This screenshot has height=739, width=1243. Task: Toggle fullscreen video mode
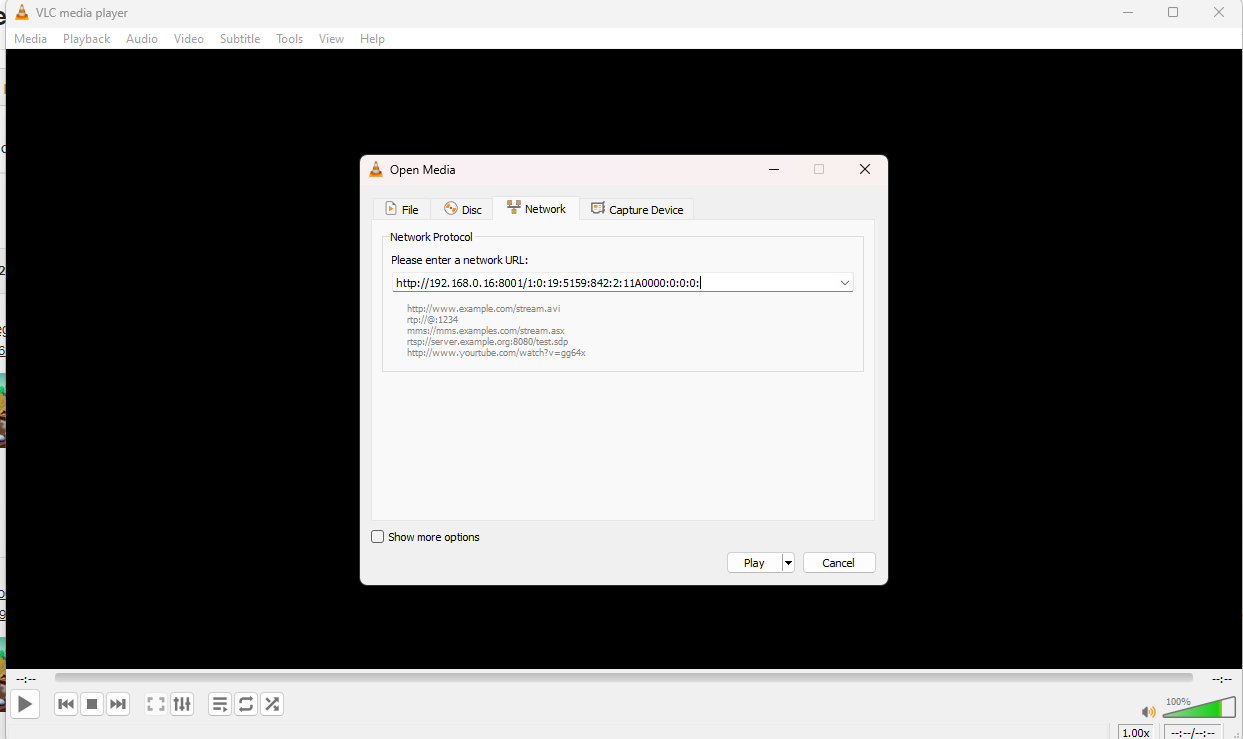(x=156, y=704)
